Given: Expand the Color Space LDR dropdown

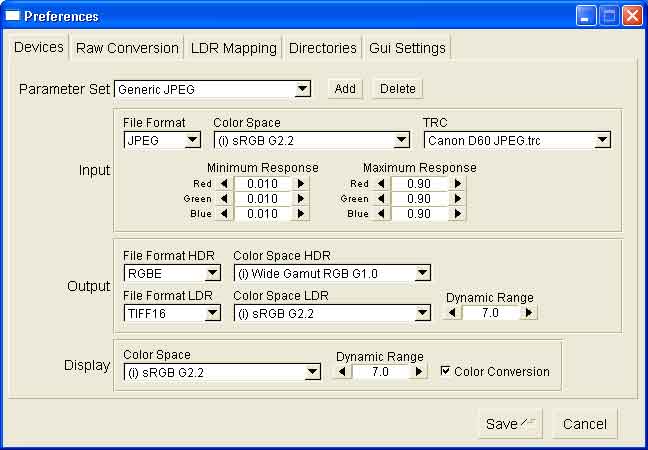Looking at the screenshot, I should 332,313.
